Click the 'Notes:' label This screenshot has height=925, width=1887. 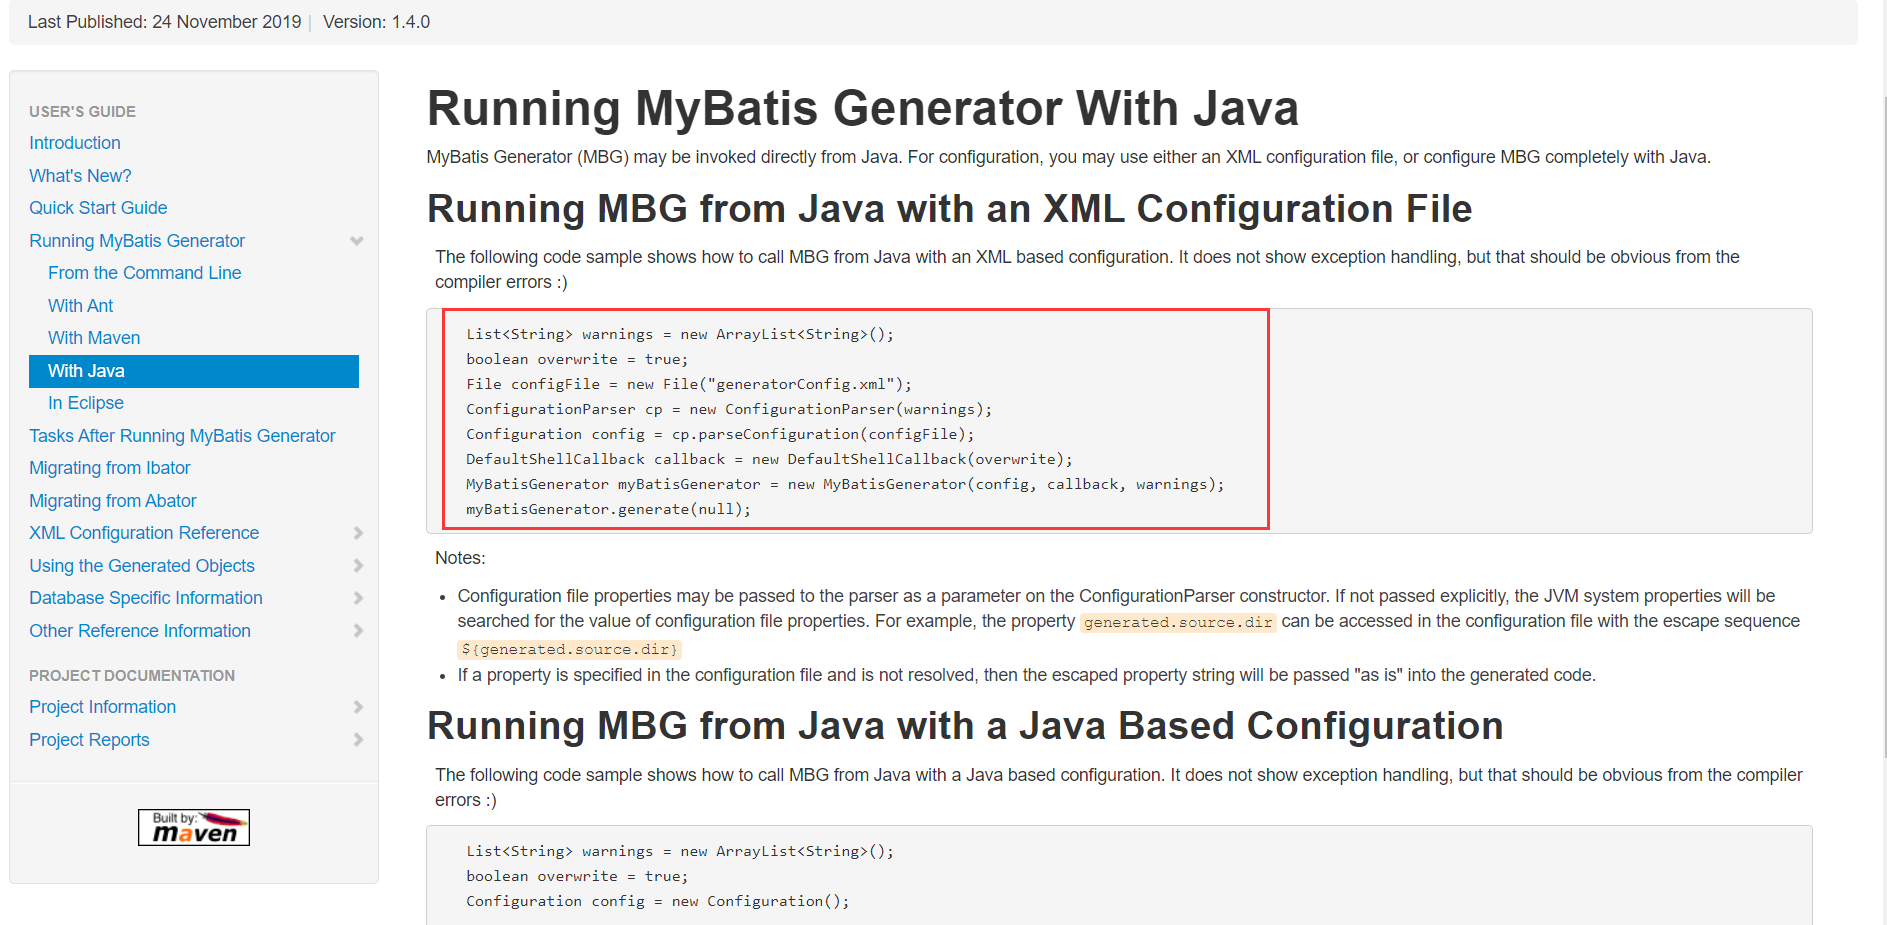460,558
